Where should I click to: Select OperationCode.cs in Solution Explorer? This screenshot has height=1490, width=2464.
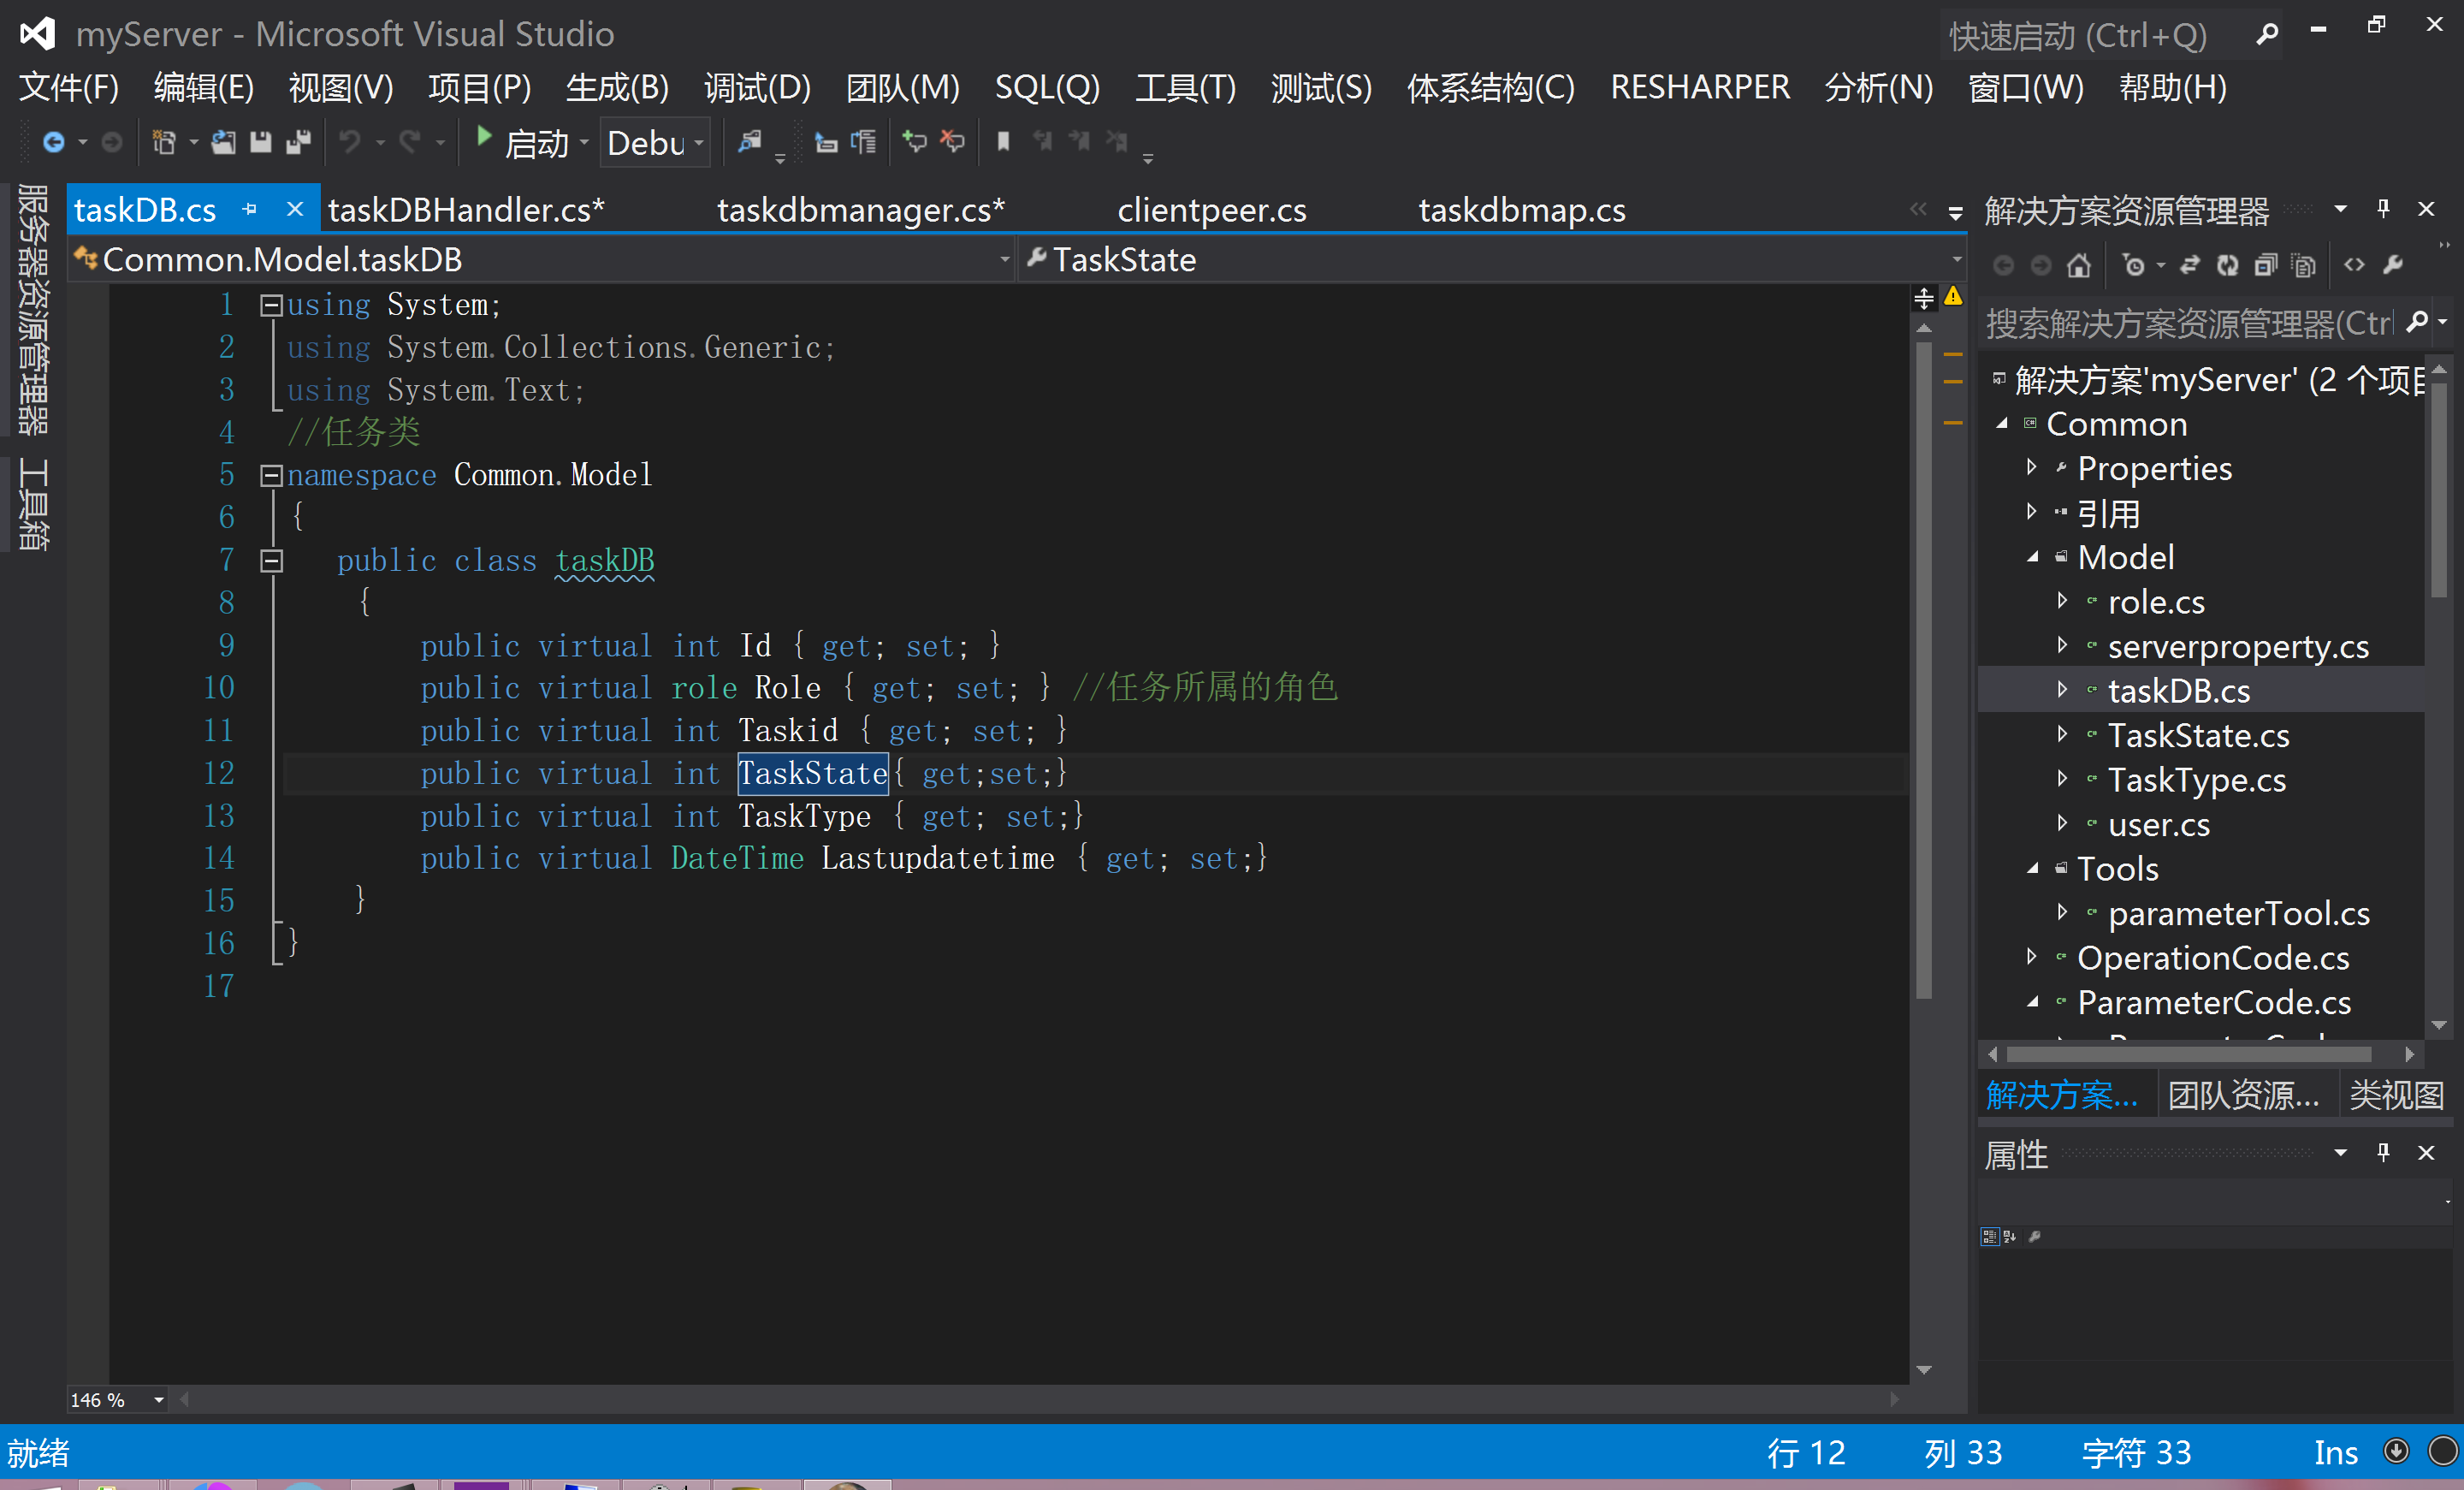(2213, 958)
